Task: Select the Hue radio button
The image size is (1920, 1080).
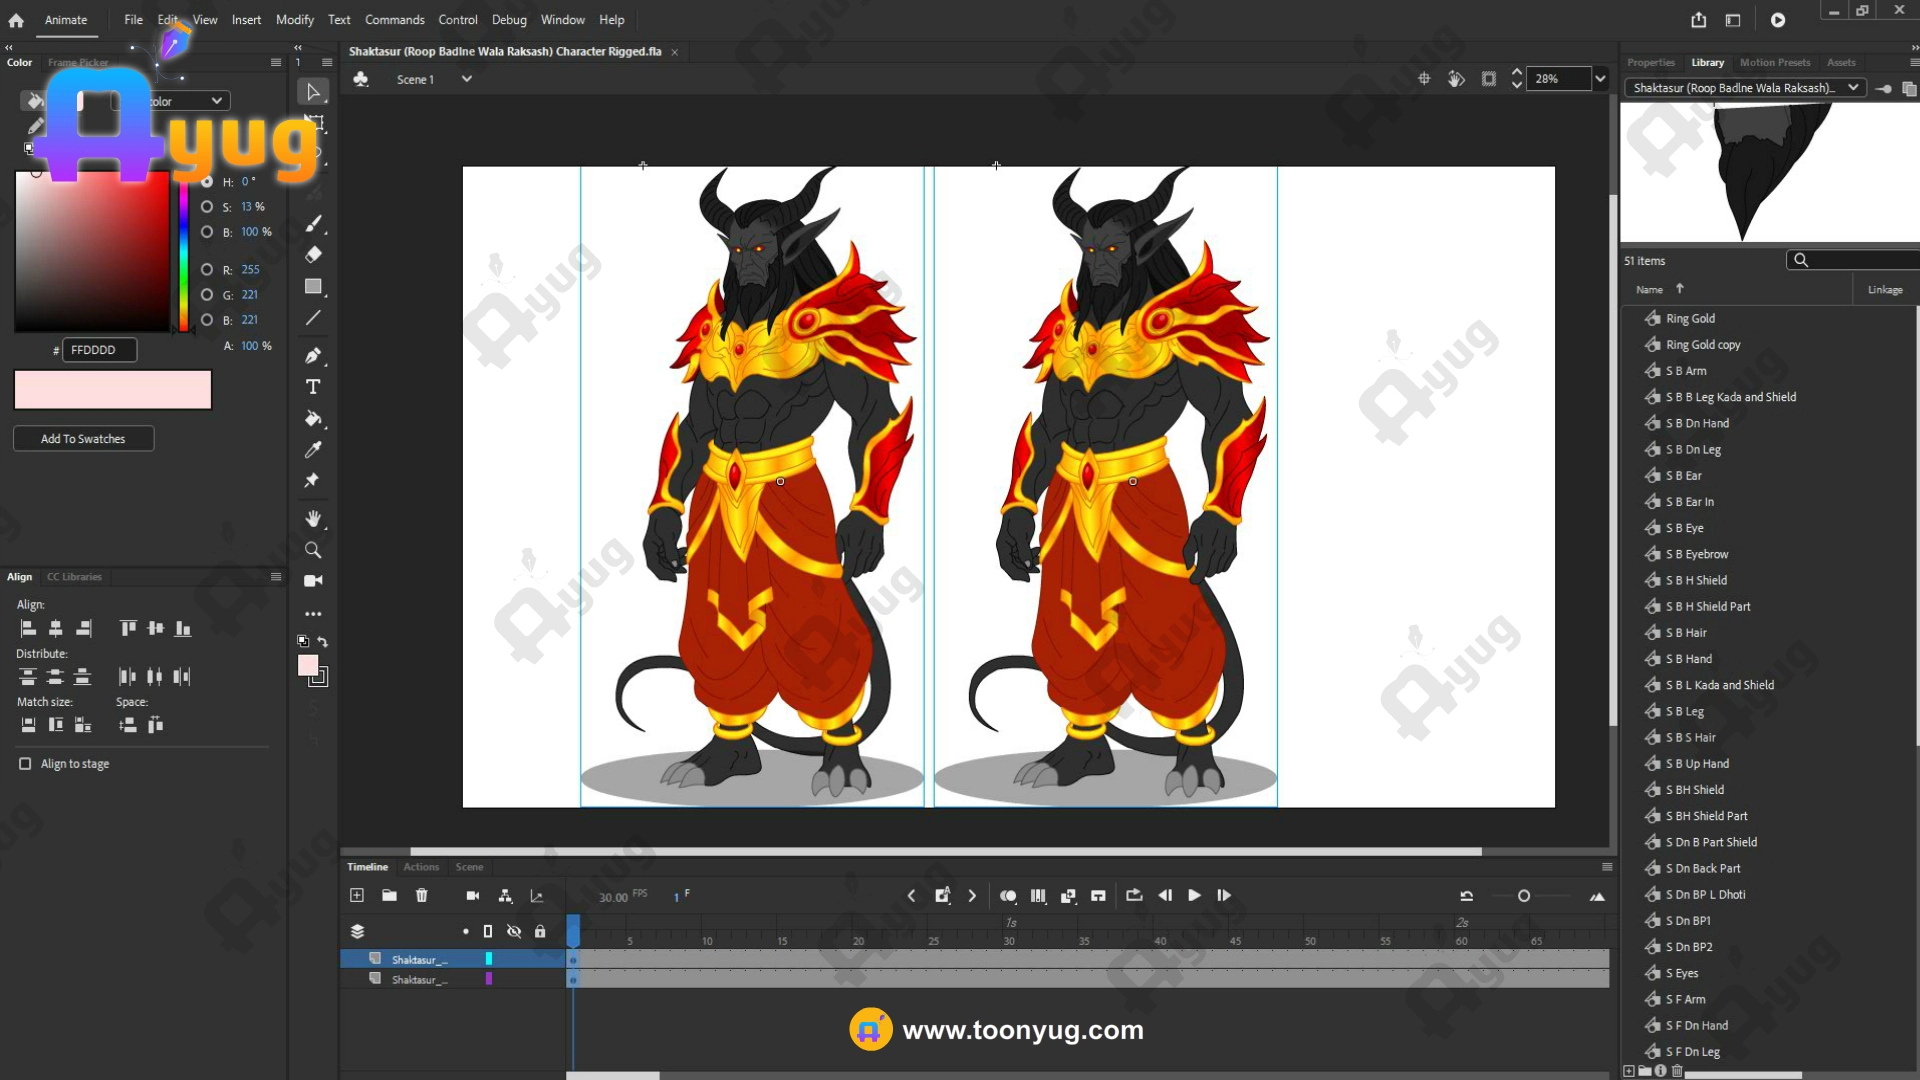Action: 207,182
